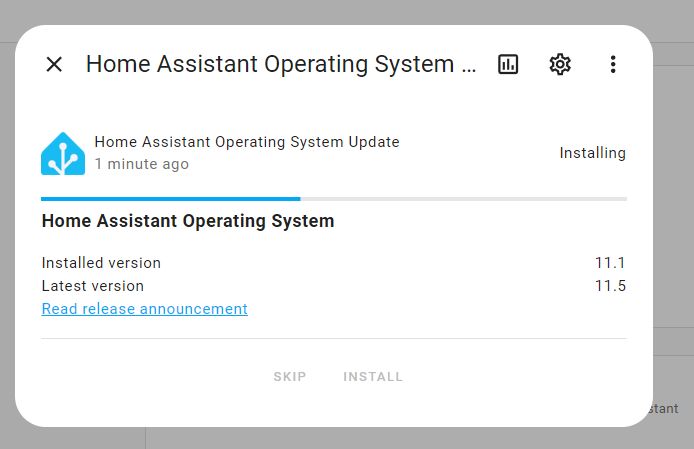The width and height of the screenshot is (694, 449).
Task: Click the dialog title Home Assistant Operating System
Action: (281, 64)
